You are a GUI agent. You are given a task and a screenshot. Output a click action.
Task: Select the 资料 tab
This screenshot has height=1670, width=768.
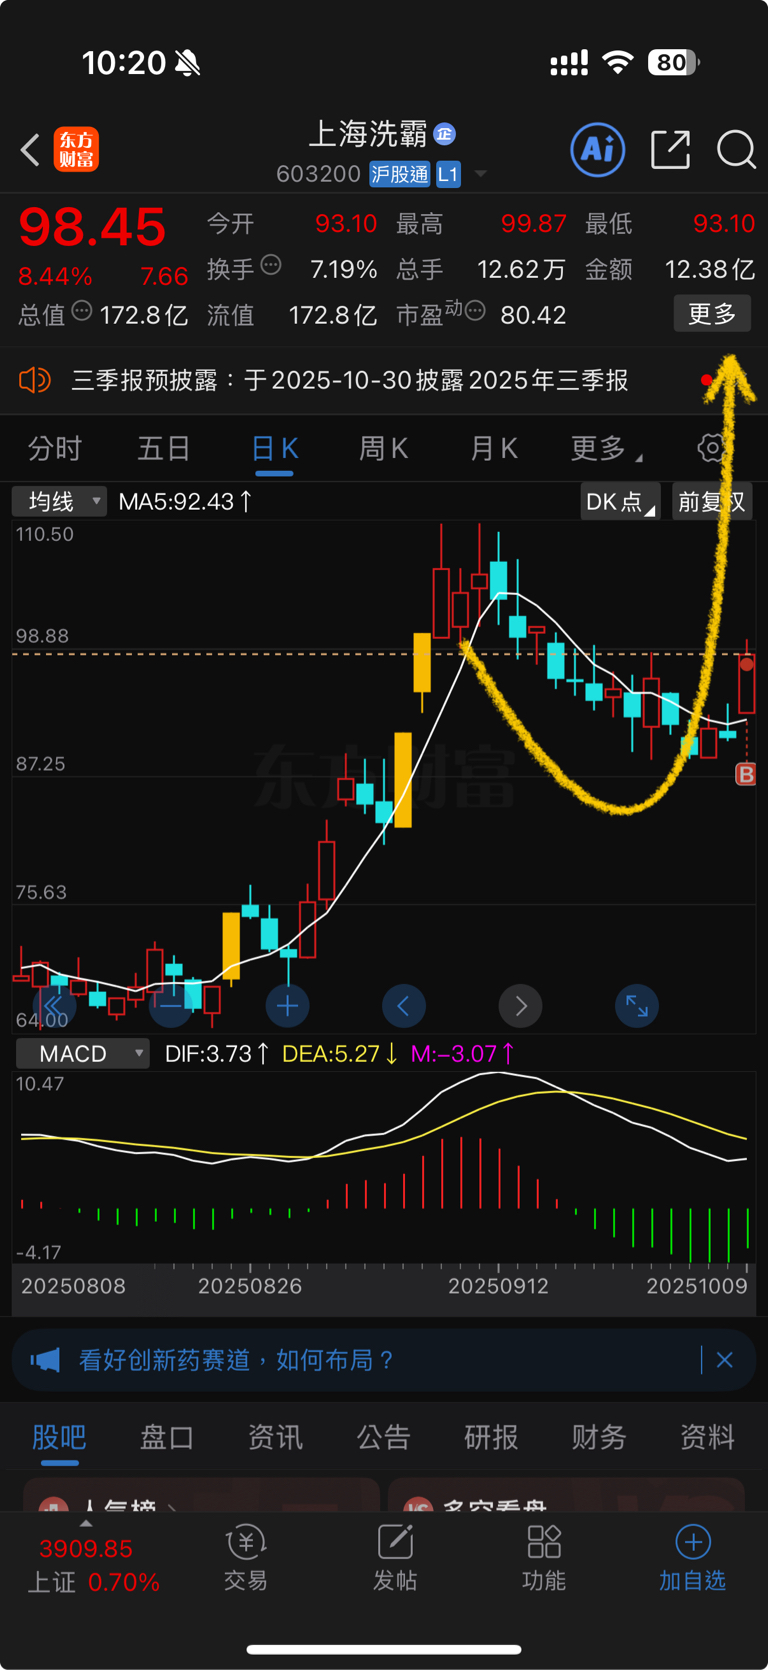[707, 1437]
